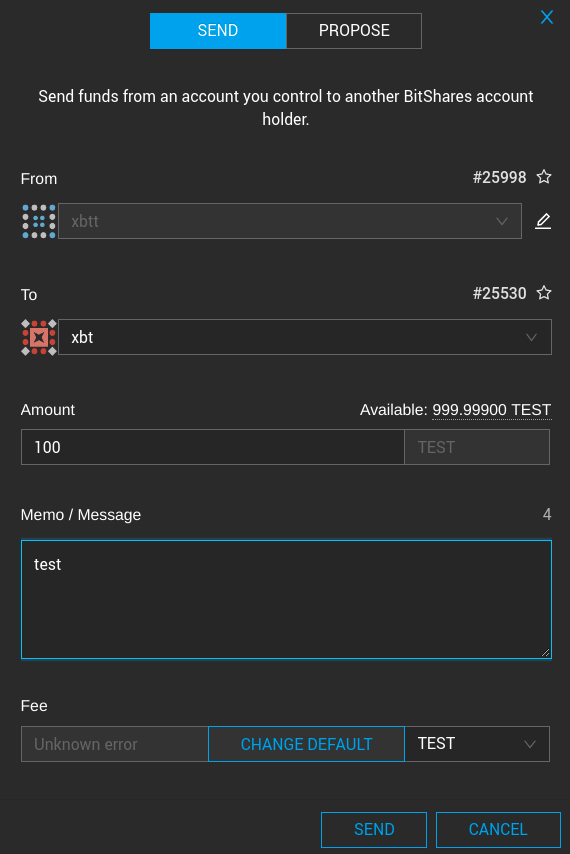570x854 pixels.
Task: Open the fee asset TEST dropdown
Action: point(477,743)
